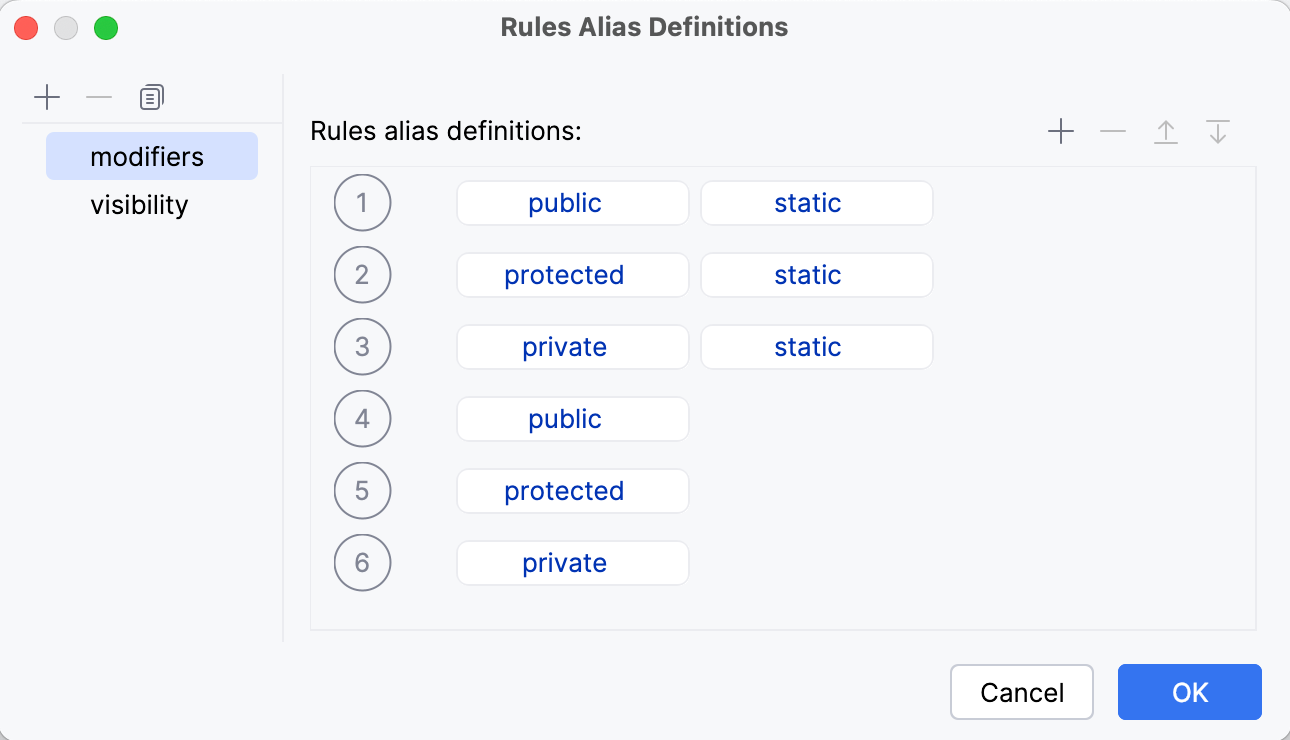Viewport: 1290px width, 740px height.
Task: Click the remove alias definition minus icon
Action: point(1113,131)
